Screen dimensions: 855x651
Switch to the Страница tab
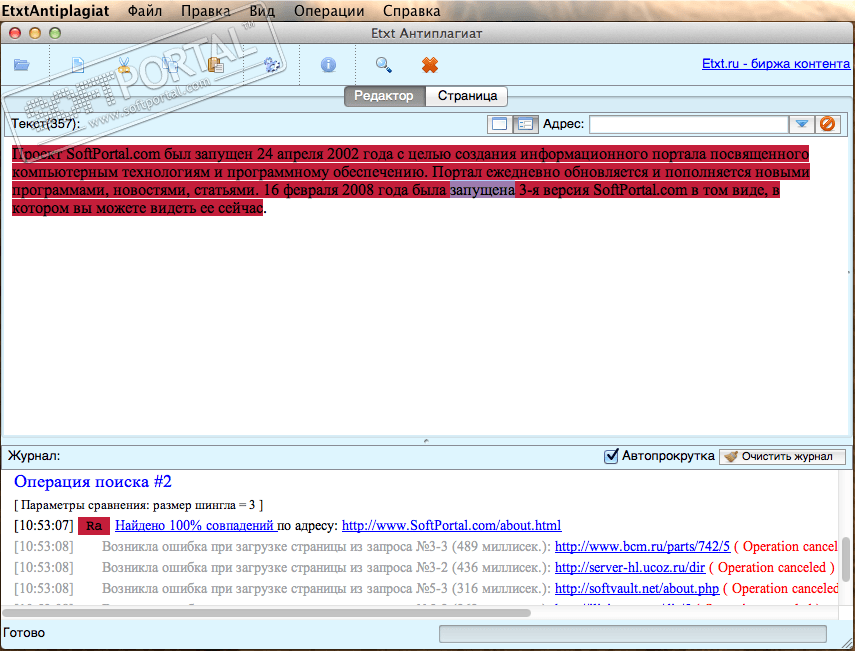pos(467,96)
